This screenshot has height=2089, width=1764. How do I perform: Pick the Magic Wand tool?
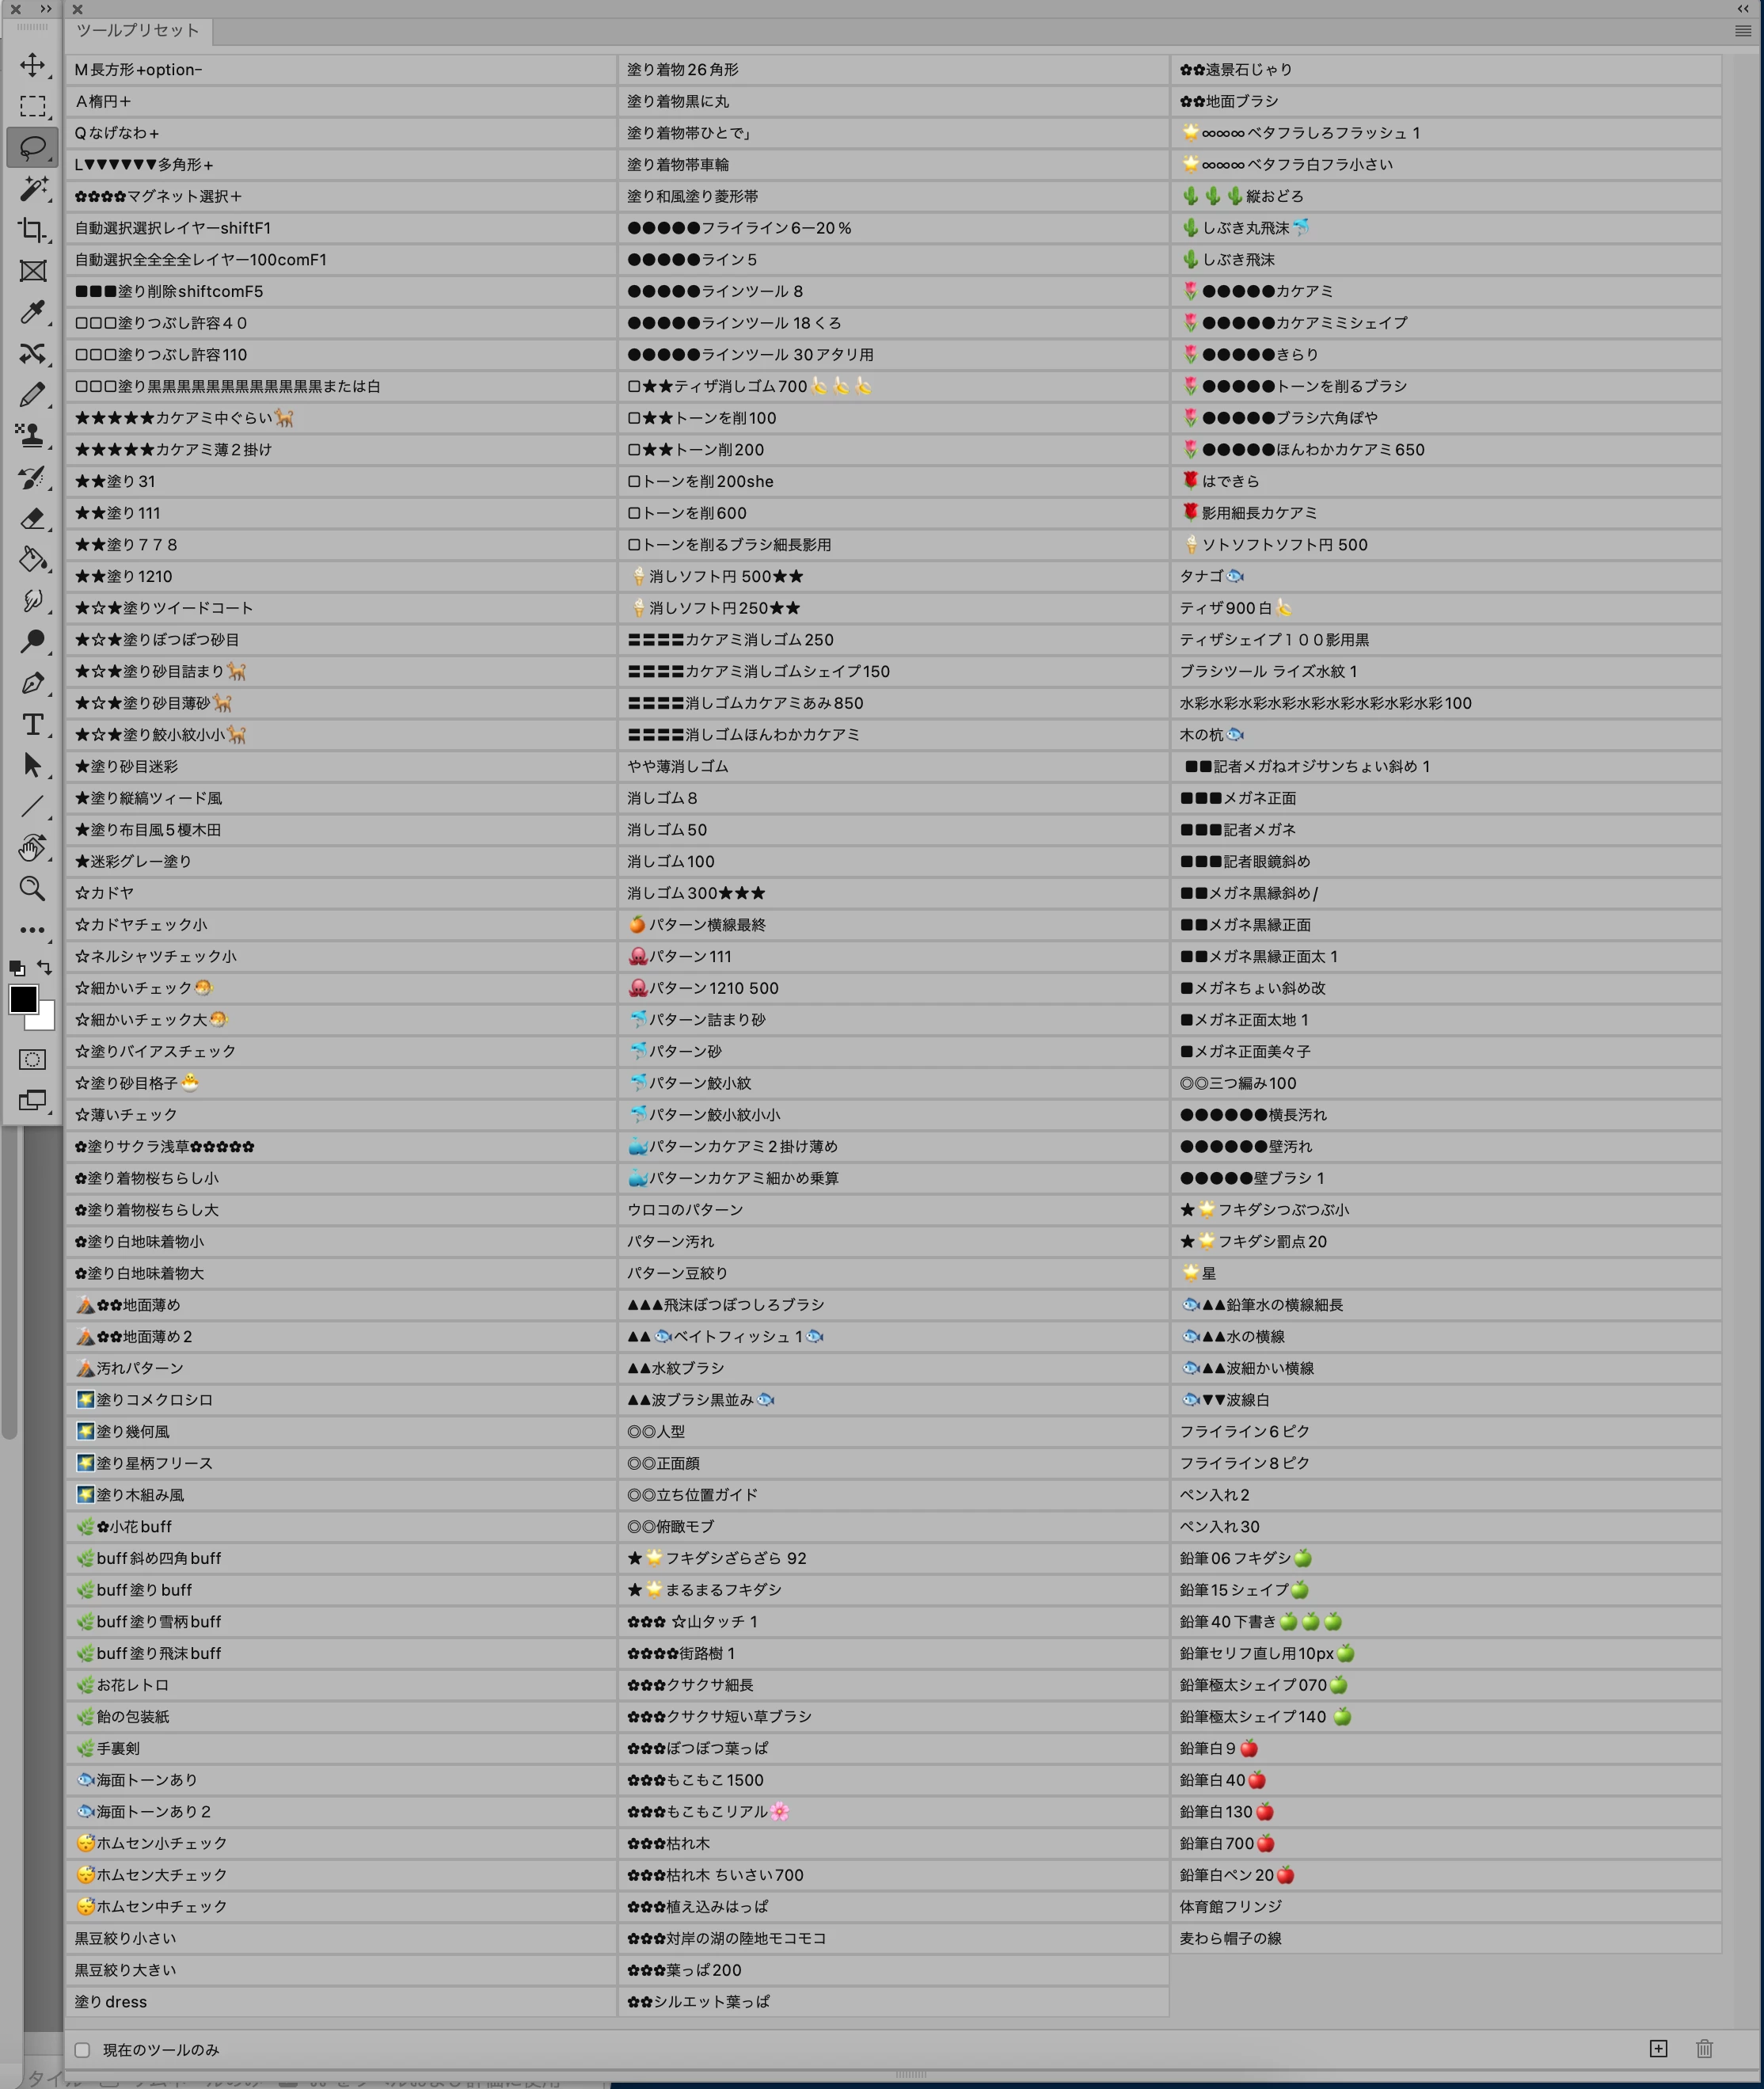pos(32,188)
